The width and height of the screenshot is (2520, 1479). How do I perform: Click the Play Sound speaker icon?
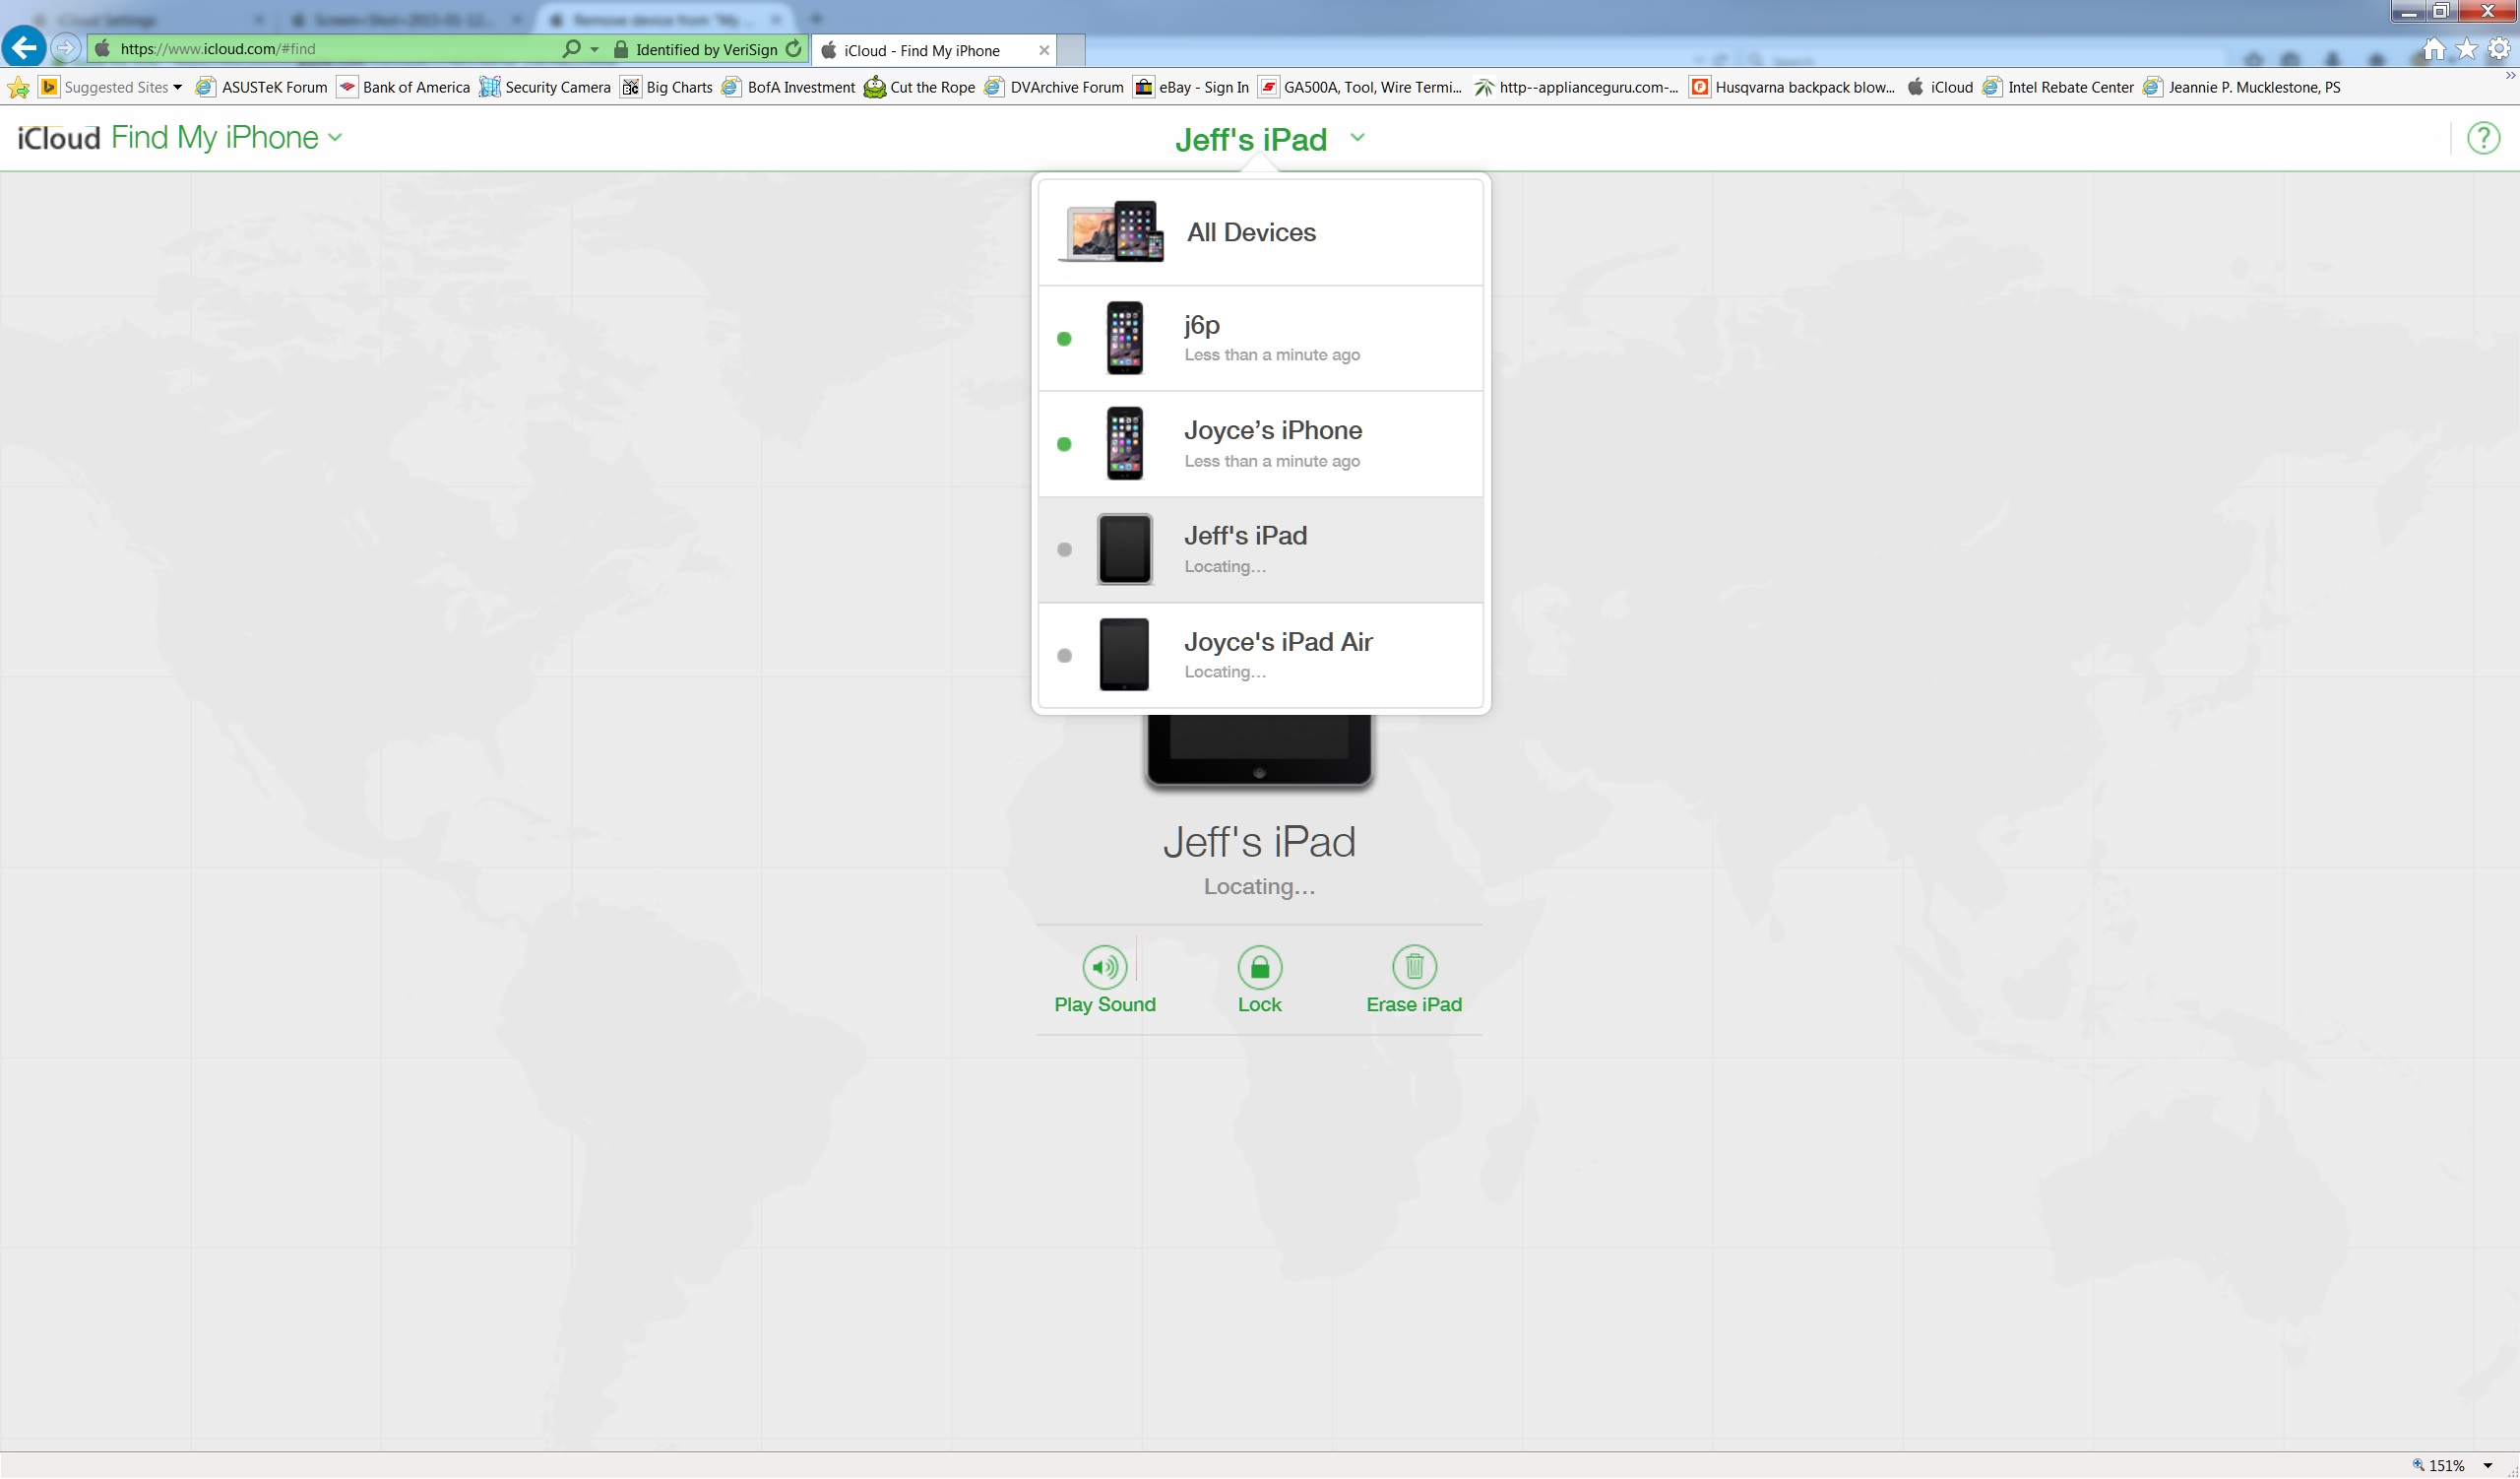(x=1104, y=967)
